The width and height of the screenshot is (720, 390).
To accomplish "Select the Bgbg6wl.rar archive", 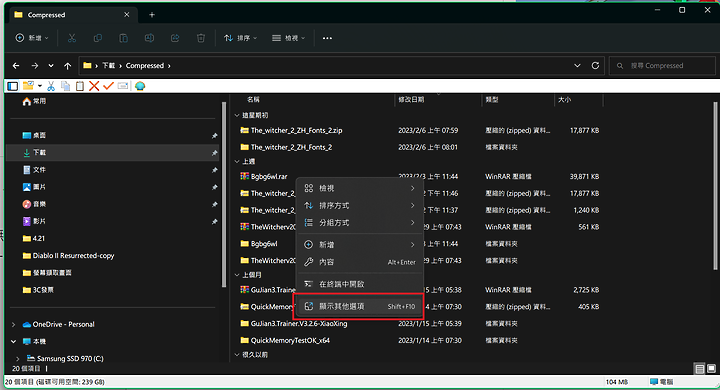I will pos(269,176).
